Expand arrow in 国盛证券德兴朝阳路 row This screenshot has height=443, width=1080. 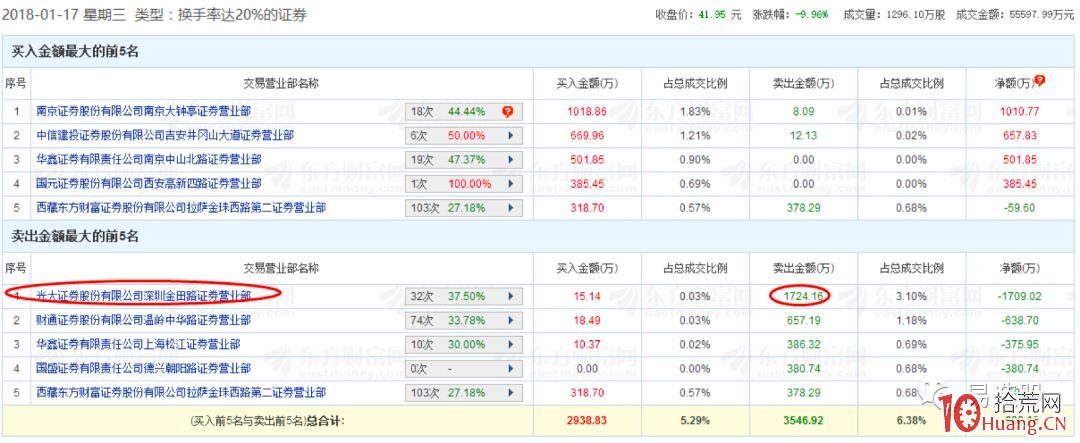pos(511,369)
